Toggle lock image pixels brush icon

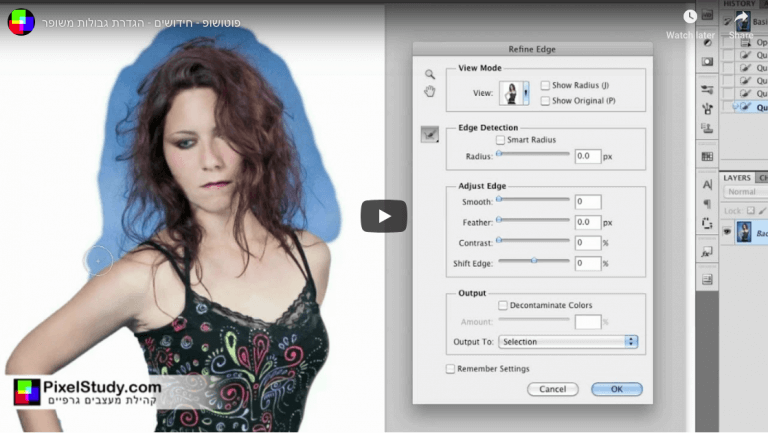click(763, 211)
